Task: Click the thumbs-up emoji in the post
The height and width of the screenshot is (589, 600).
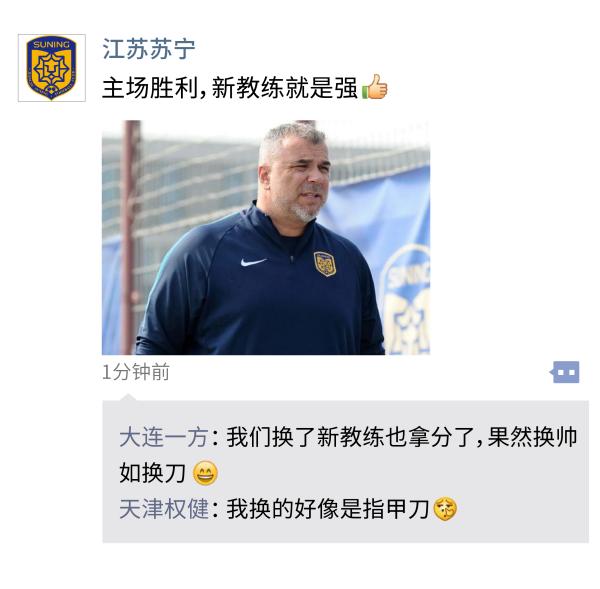Action: point(375,86)
